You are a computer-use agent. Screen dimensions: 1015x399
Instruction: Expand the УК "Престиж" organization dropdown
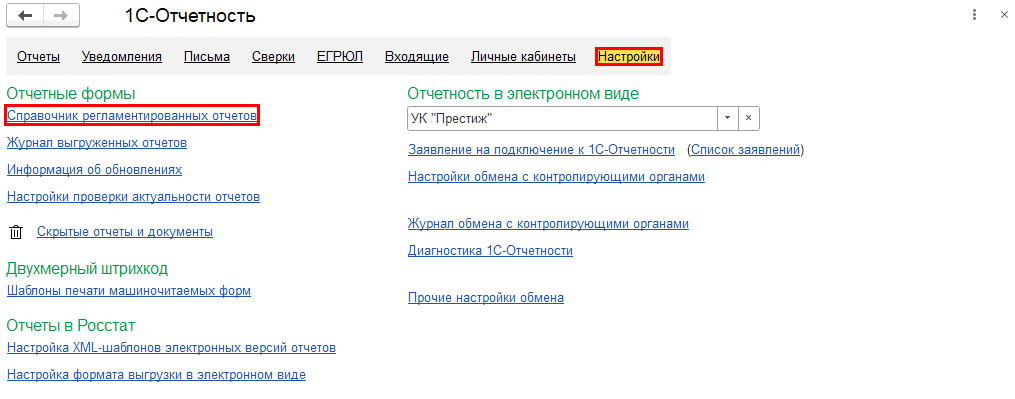[x=727, y=119]
